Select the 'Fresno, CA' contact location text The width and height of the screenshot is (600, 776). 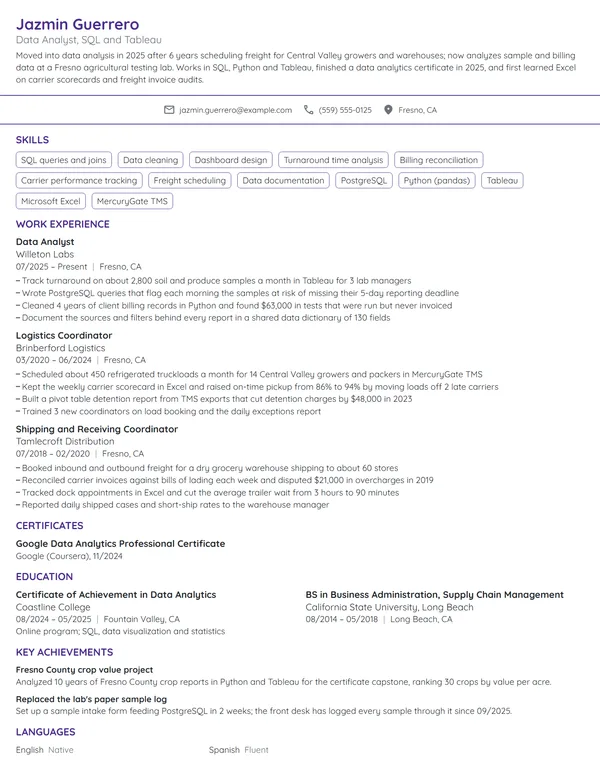[417, 110]
